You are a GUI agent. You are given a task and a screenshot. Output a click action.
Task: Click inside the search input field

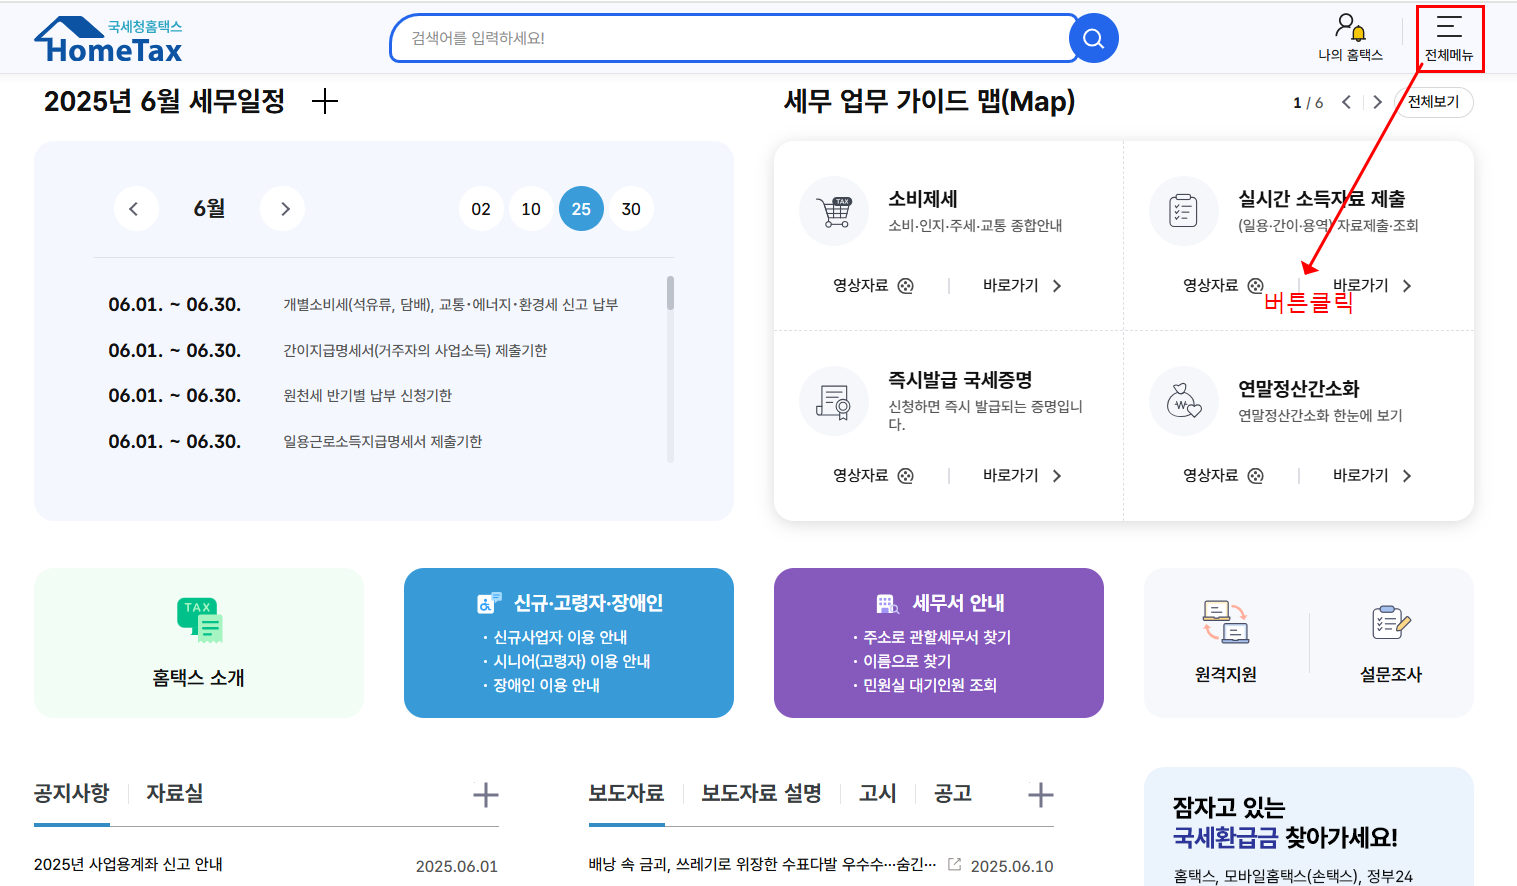700,38
